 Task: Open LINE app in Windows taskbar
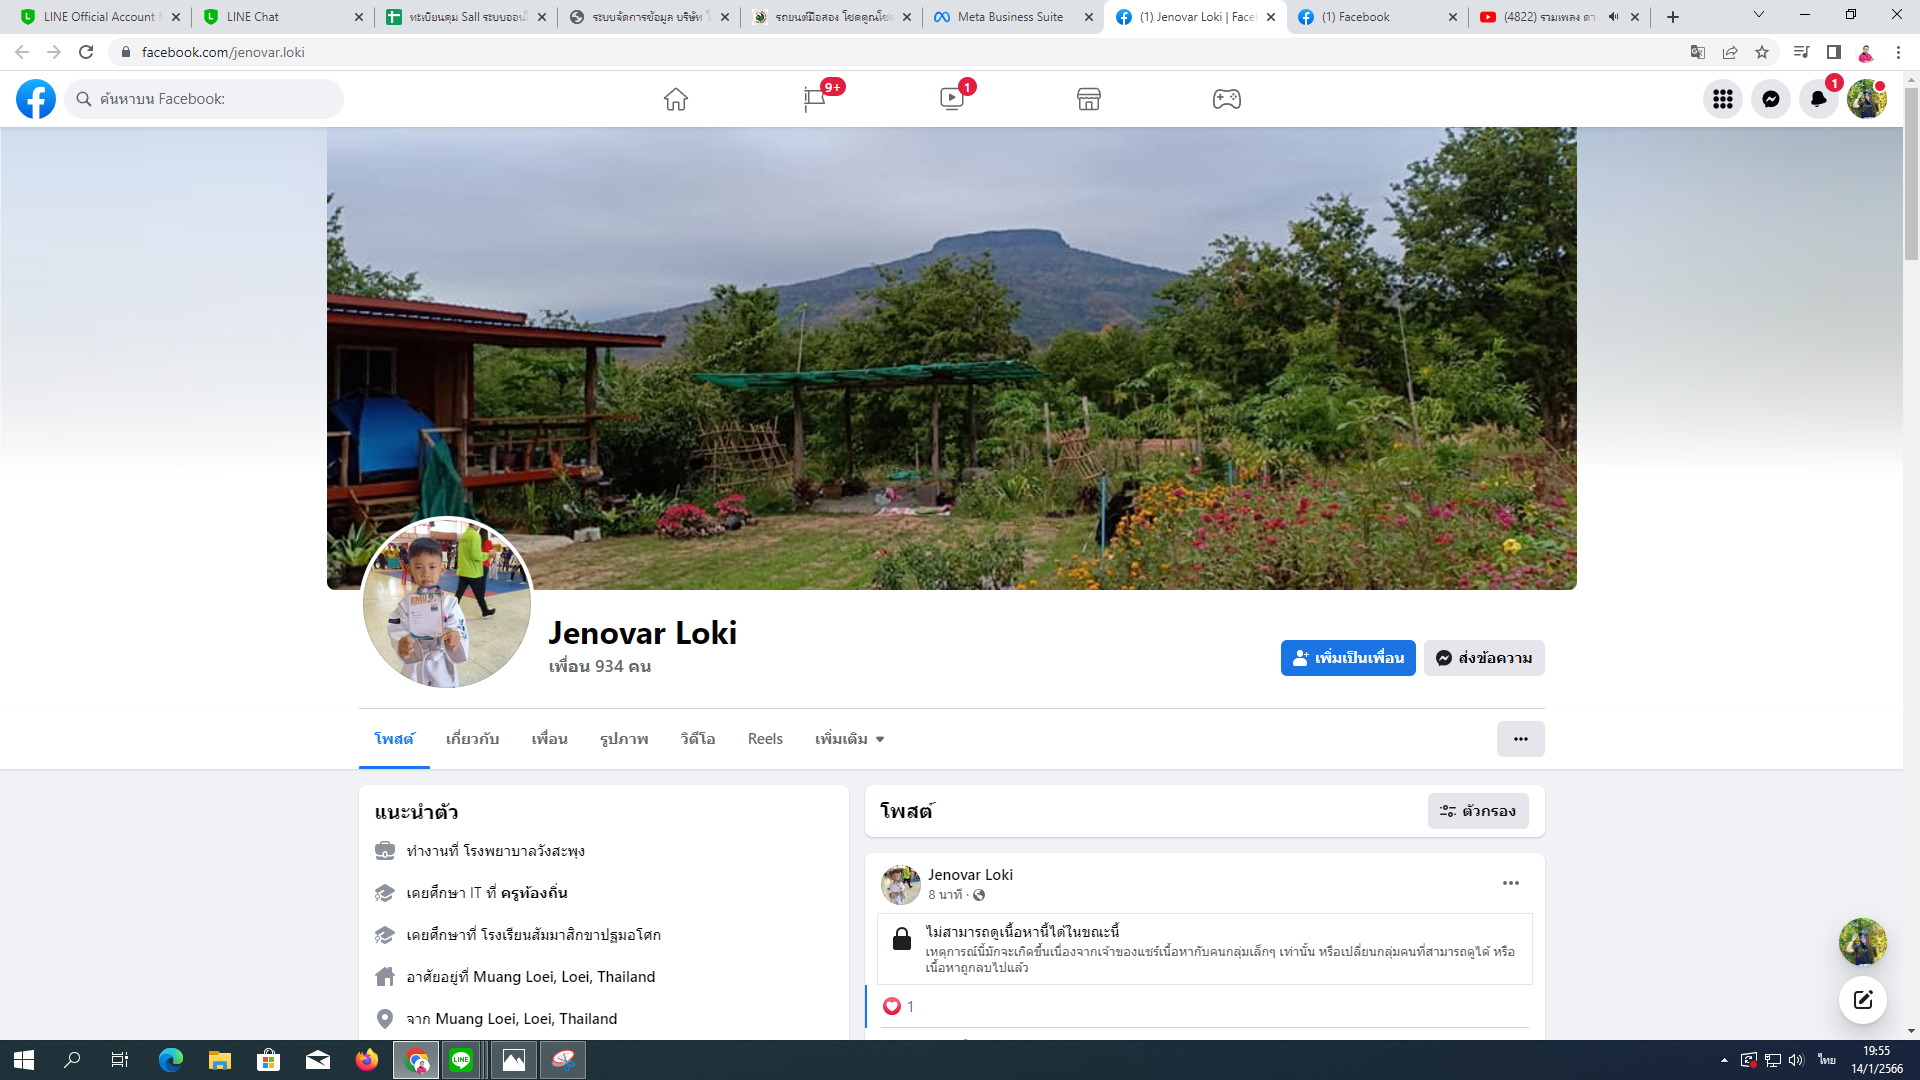click(461, 1060)
